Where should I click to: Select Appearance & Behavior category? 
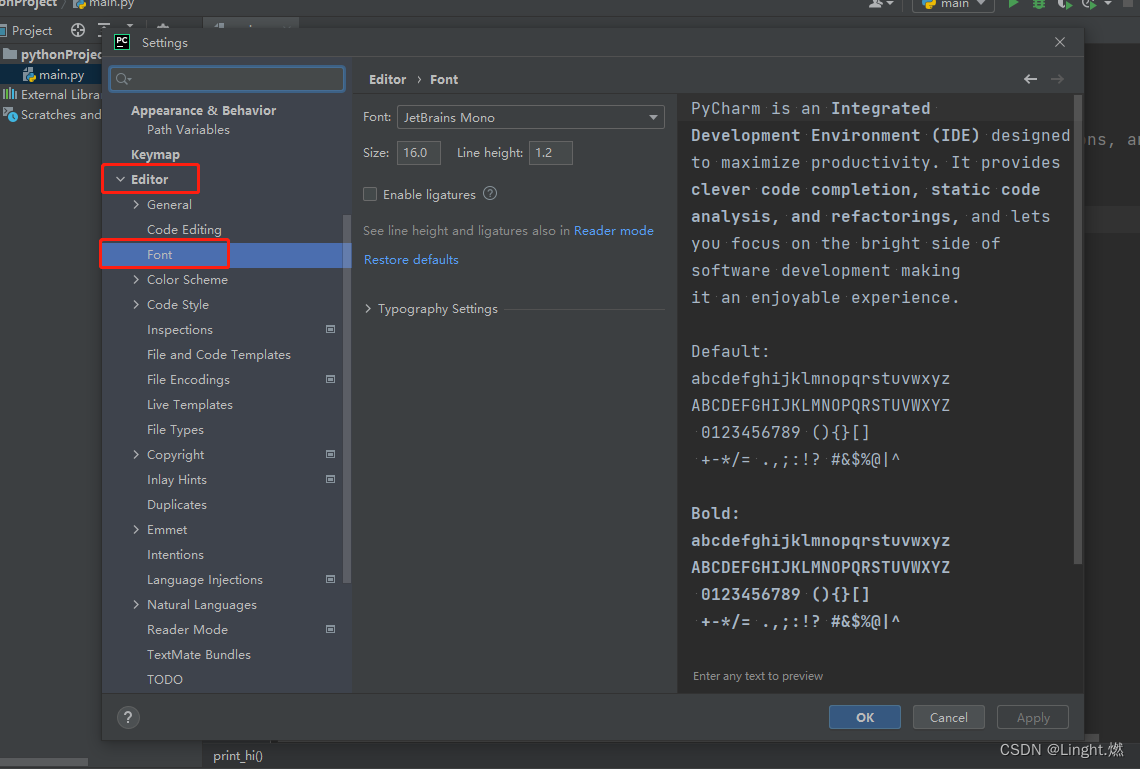click(x=204, y=110)
